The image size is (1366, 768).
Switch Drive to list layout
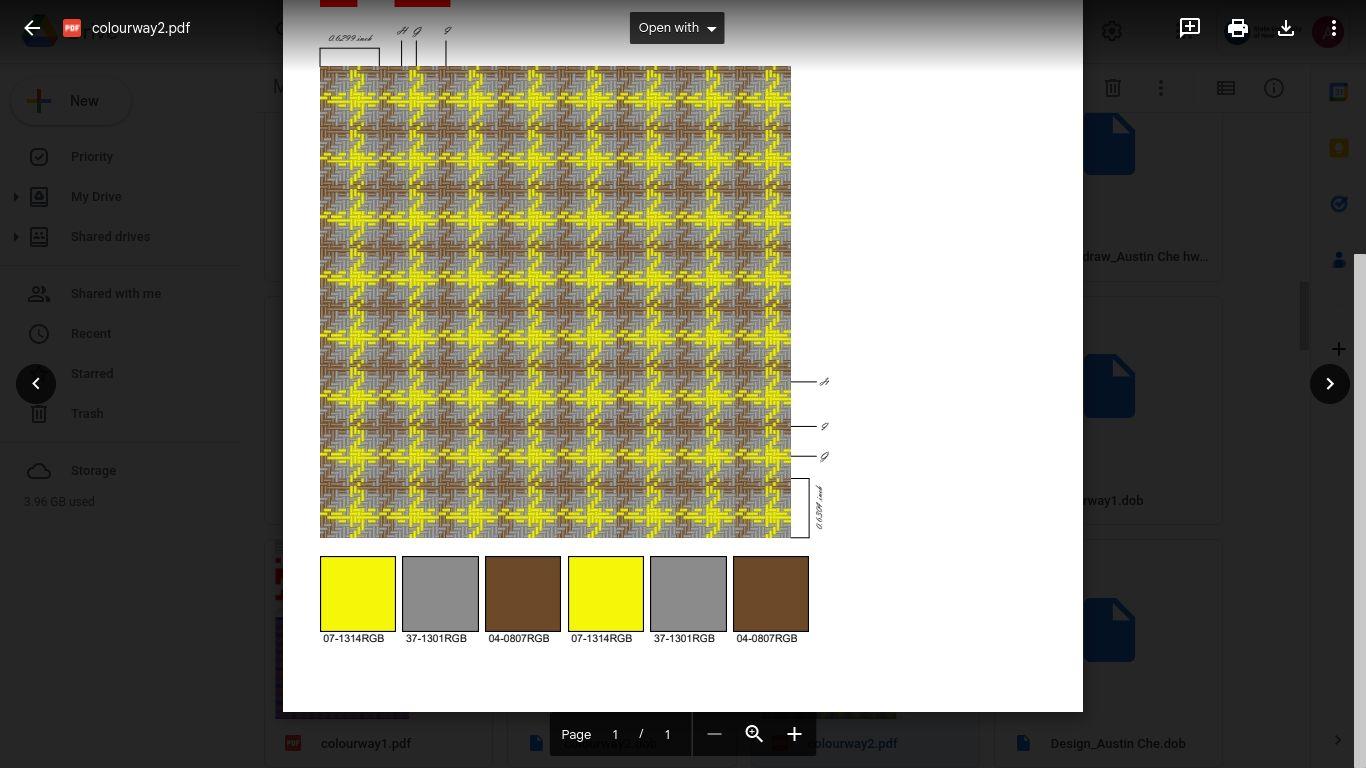point(1226,88)
